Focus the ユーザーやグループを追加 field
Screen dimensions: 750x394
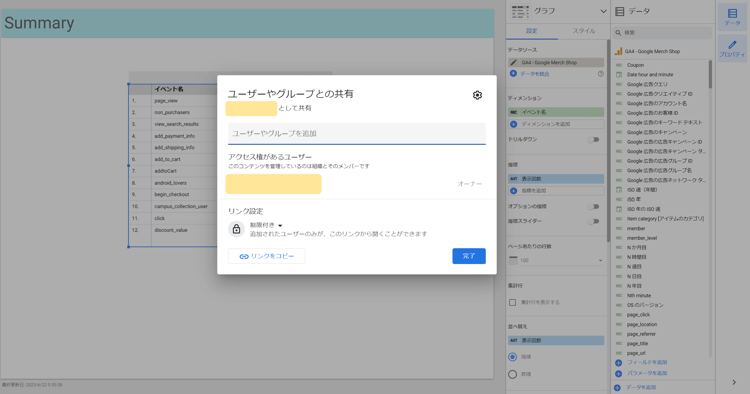pos(357,133)
